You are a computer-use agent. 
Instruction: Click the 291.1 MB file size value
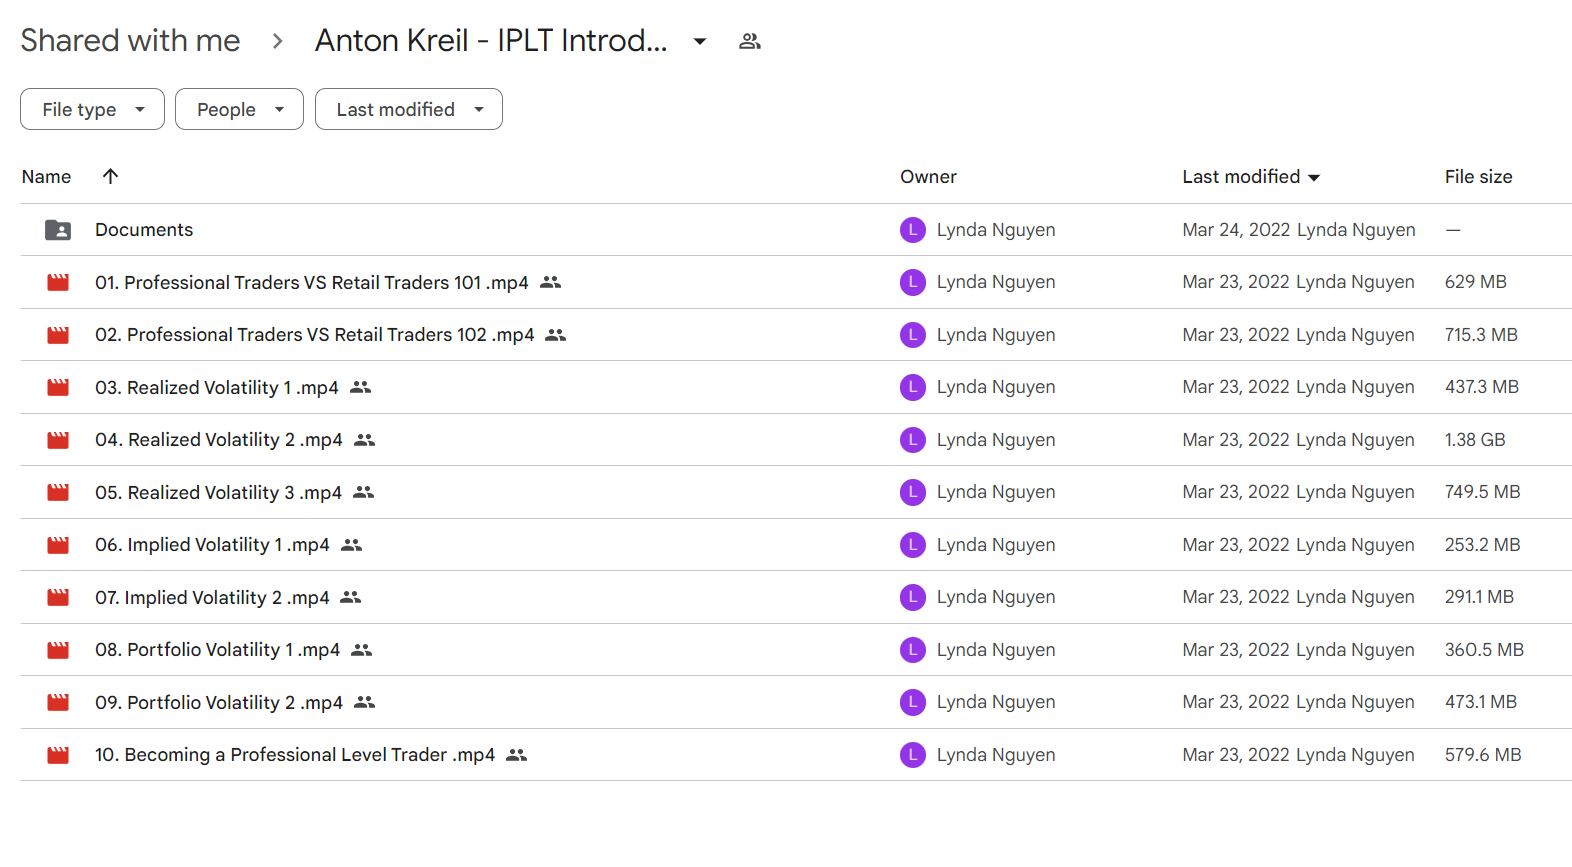pos(1479,597)
